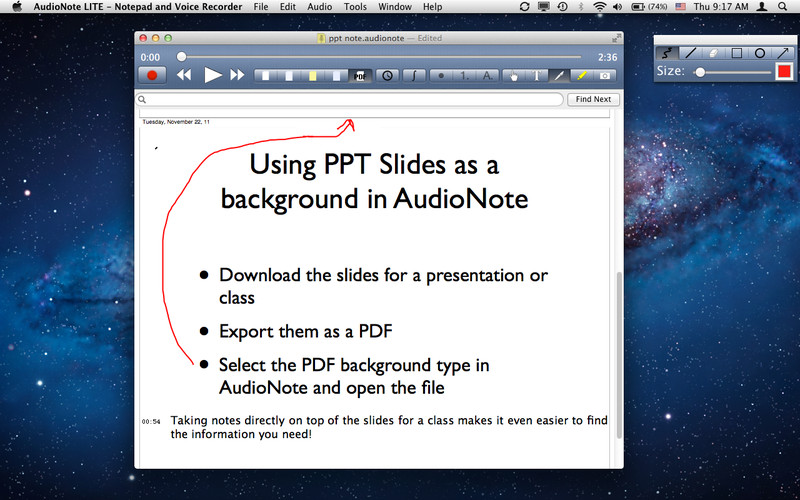Viewport: 800px width, 500px height.
Task: Select the second white paper background
Action: 289,76
